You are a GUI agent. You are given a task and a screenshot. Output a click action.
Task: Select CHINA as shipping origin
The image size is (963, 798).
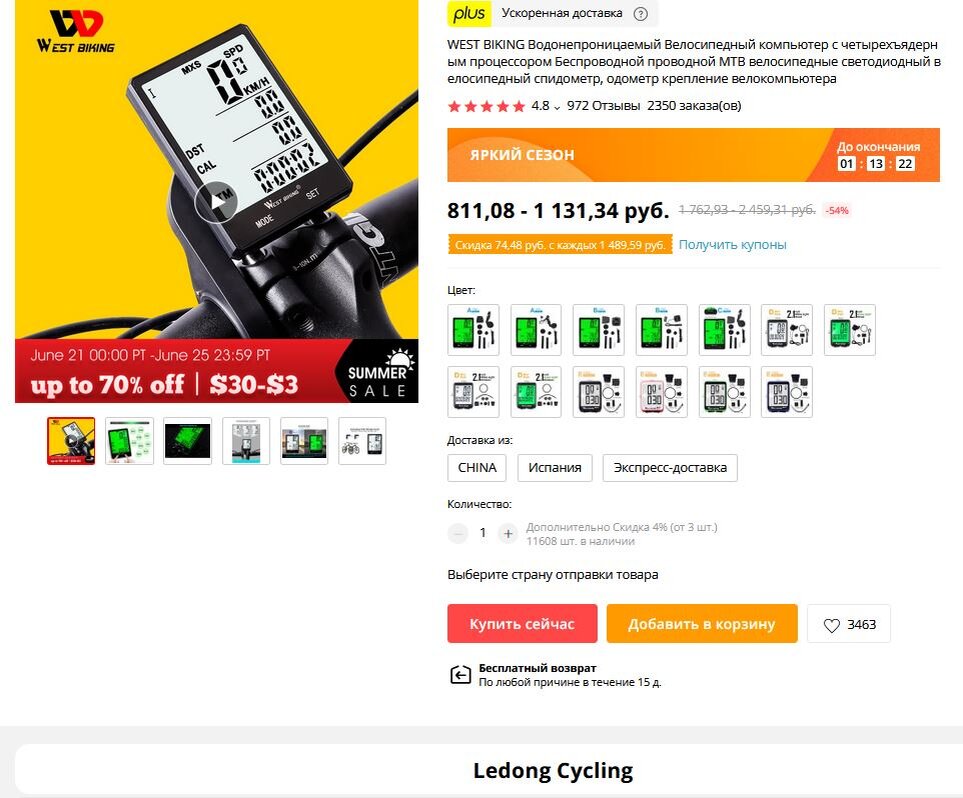point(477,467)
